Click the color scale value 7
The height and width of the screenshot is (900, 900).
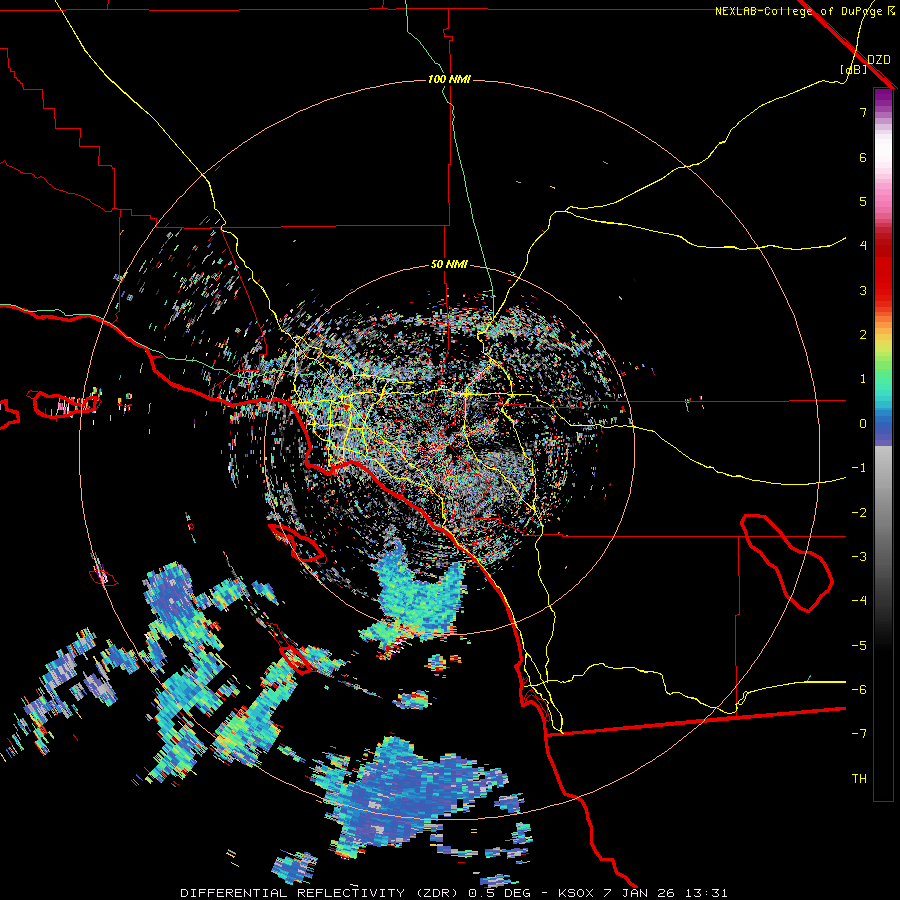coord(863,112)
